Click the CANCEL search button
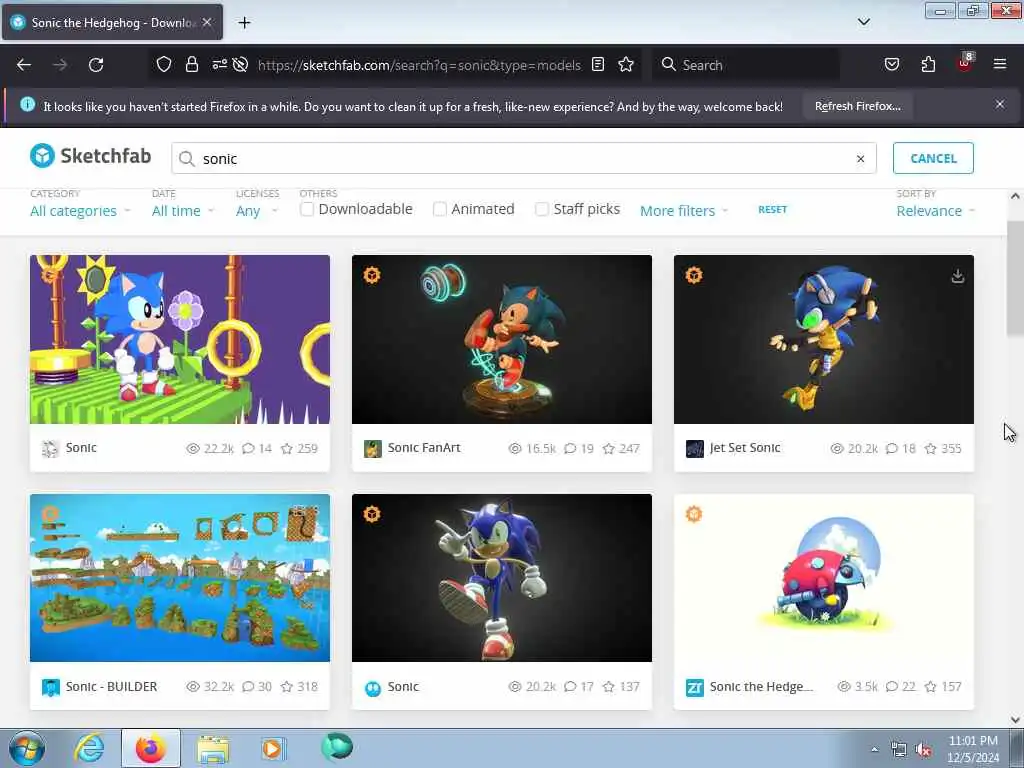 coord(933,158)
